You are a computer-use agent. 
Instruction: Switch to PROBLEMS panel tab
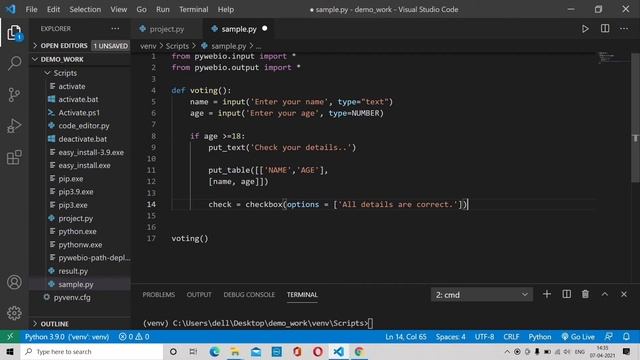pos(159,295)
